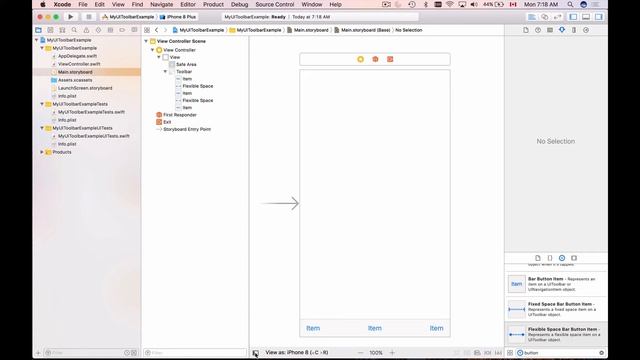
Task: Toggle the document outline visibility
Action: pyautogui.click(x=255, y=353)
